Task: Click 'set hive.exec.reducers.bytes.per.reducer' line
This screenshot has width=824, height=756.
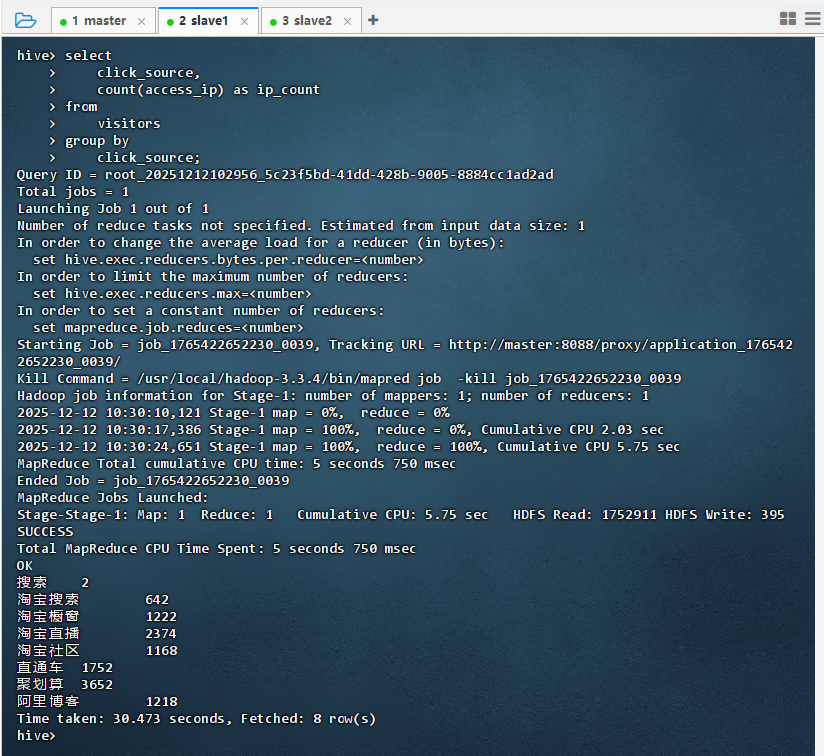Action: 228,260
